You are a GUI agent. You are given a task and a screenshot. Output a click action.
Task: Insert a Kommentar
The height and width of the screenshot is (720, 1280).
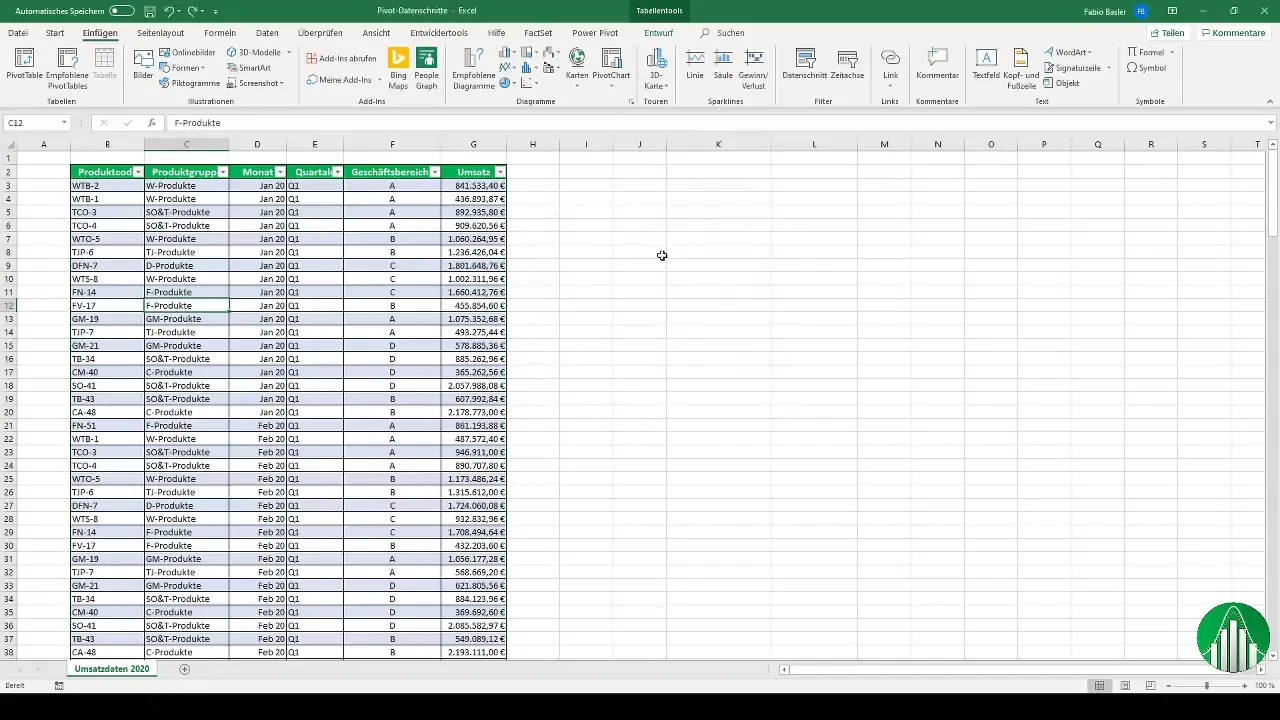click(937, 65)
